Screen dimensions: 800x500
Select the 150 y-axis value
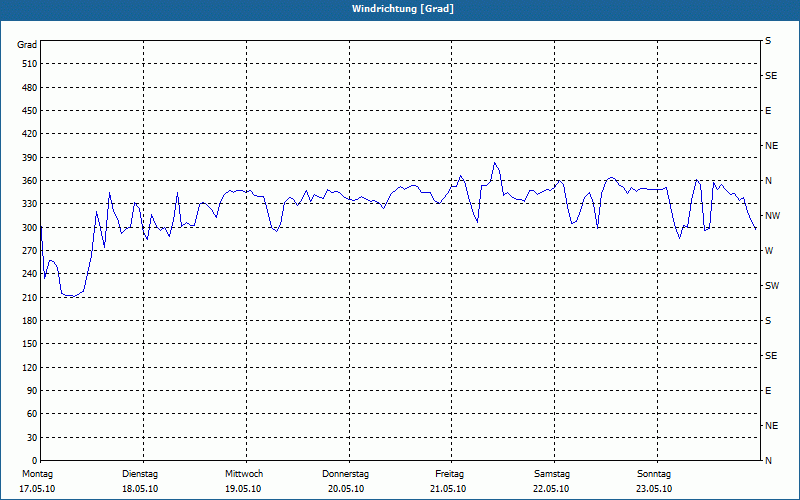tap(30, 344)
